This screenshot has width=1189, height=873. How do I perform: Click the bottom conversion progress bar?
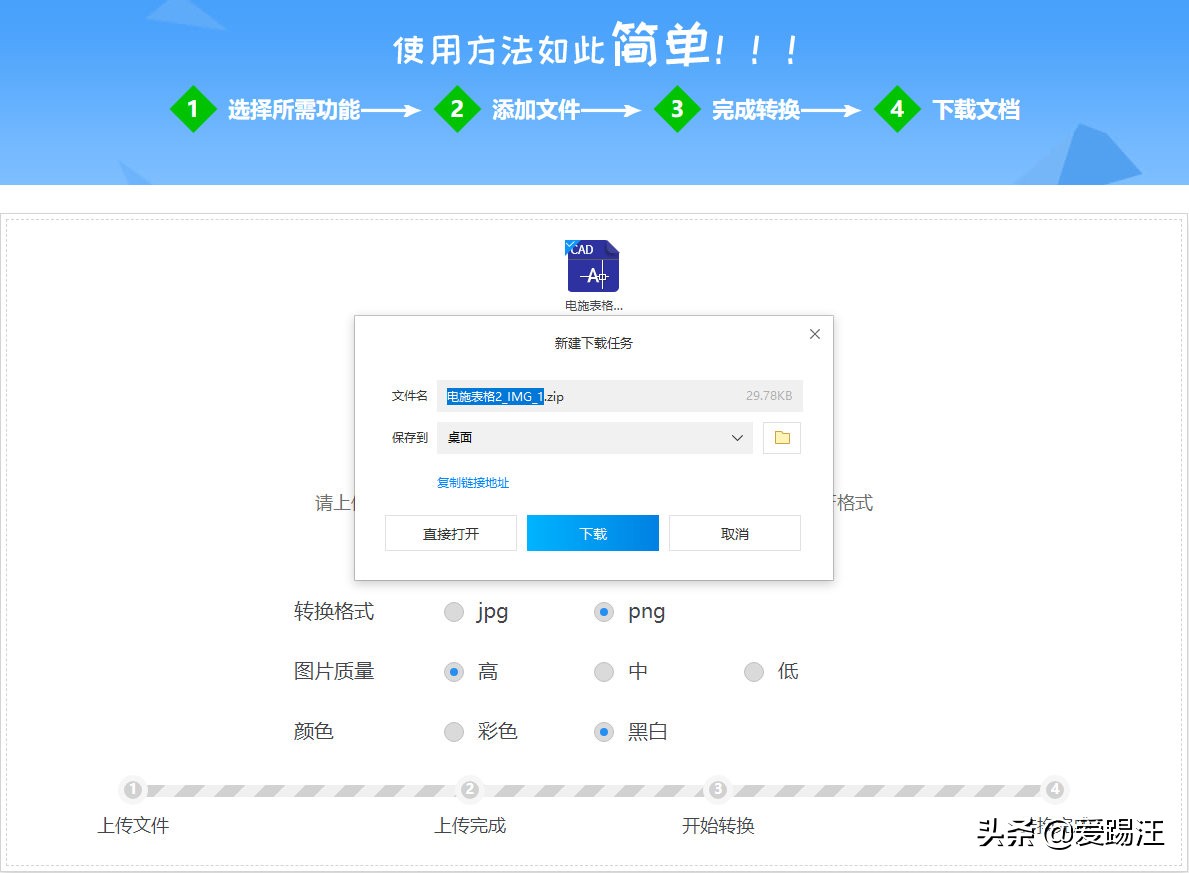pyautogui.click(x=594, y=789)
